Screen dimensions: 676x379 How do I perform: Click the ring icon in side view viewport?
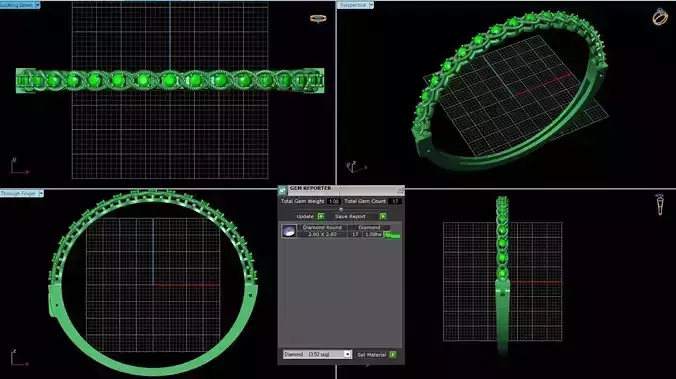(660, 204)
